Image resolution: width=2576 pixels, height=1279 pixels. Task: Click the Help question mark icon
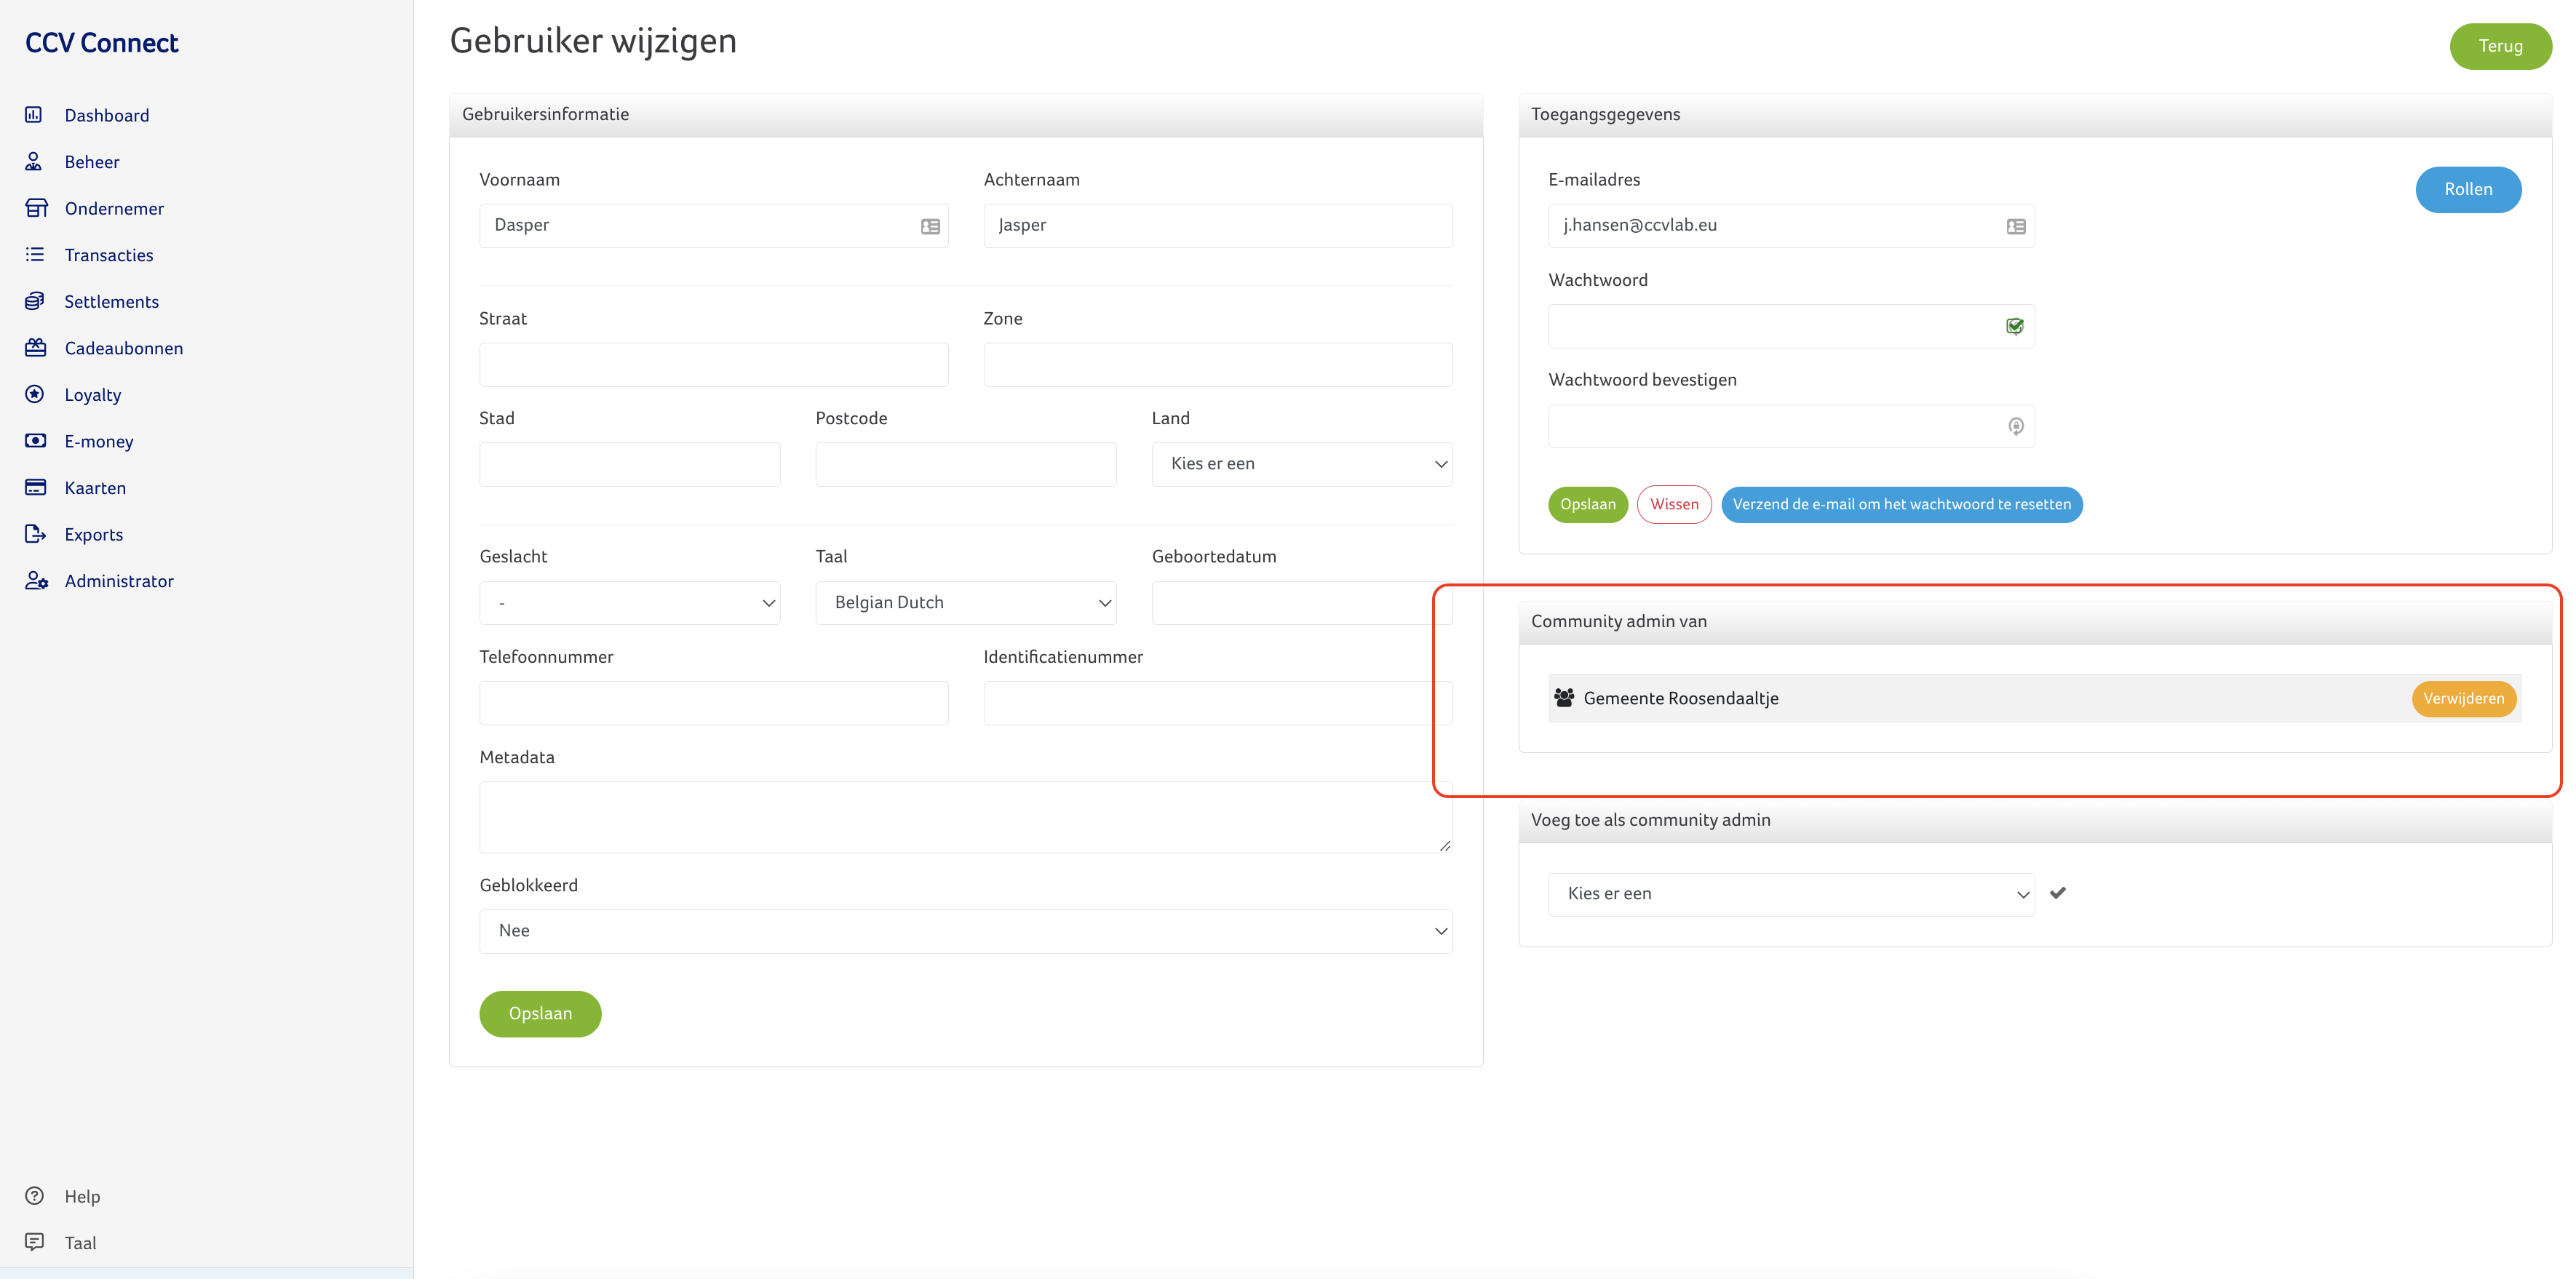click(x=35, y=1196)
